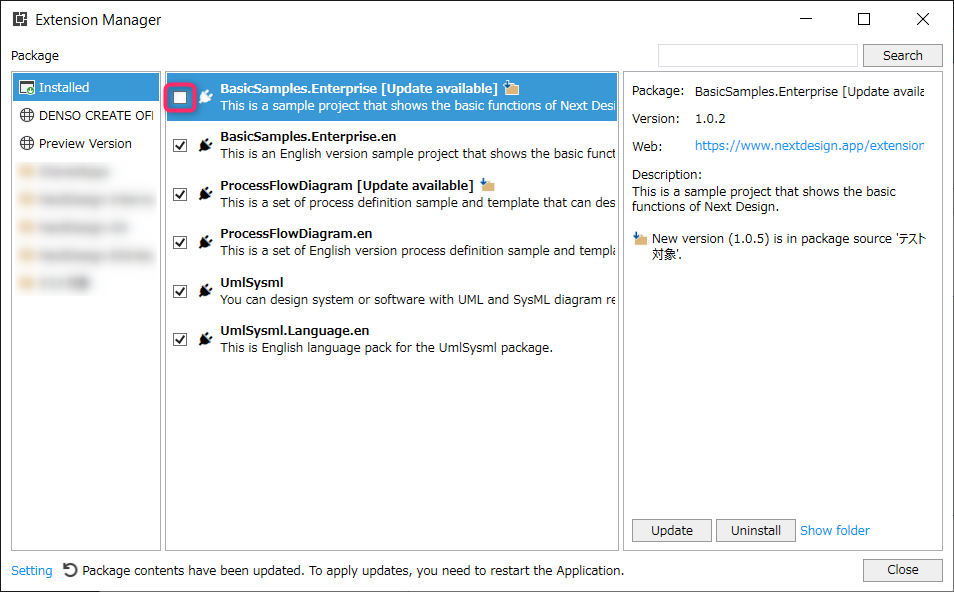Click the Installed package source icon
This screenshot has width=954, height=592.
pos(27,88)
